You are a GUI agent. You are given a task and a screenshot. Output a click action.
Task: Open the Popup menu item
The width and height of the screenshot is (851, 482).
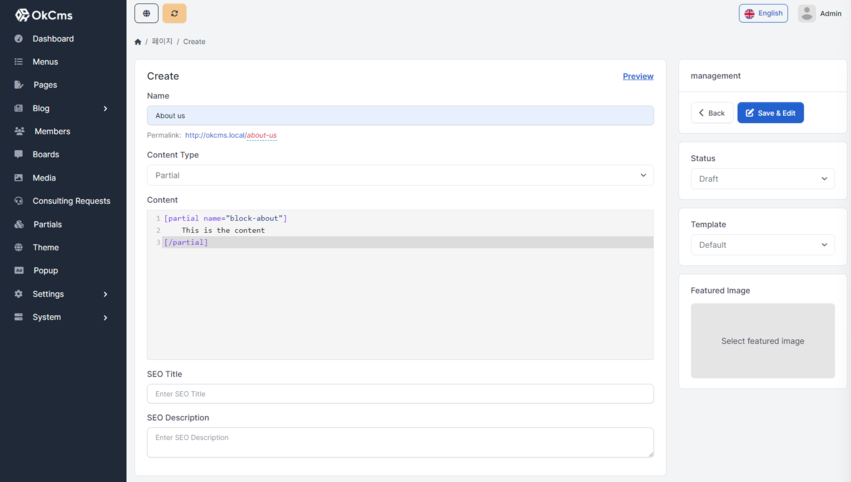45,270
